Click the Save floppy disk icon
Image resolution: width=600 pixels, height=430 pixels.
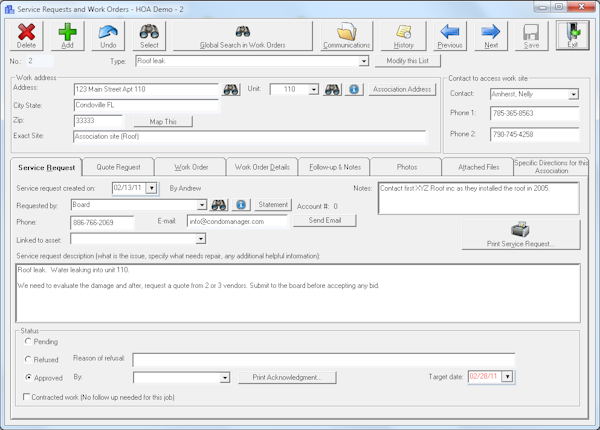pyautogui.click(x=531, y=35)
